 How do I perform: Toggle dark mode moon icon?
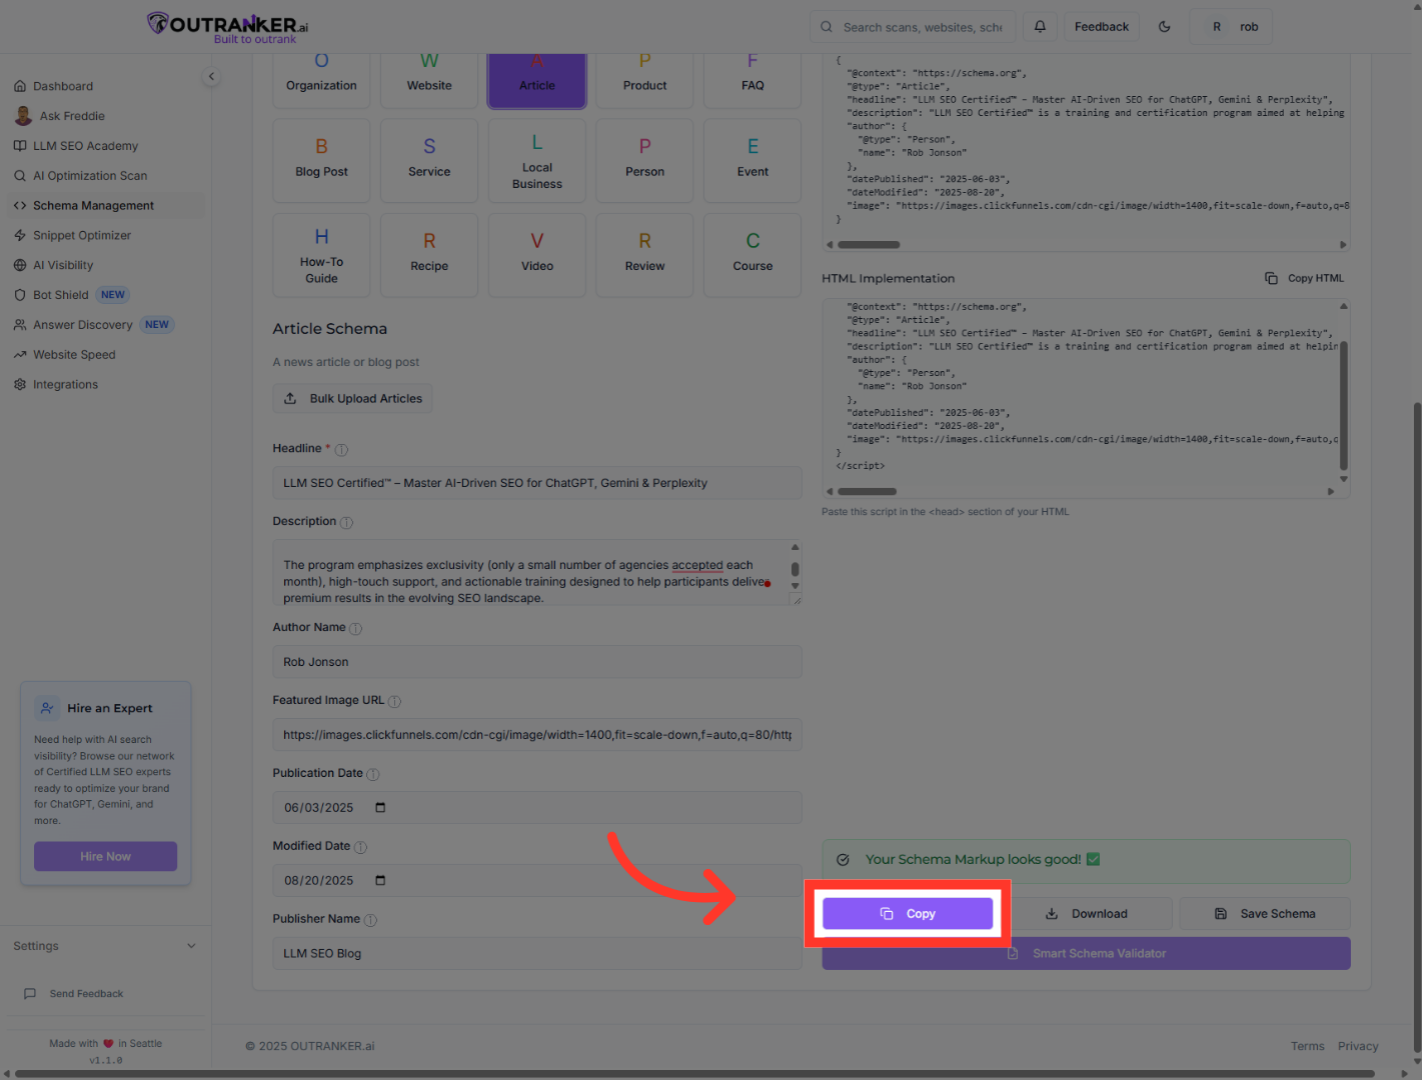(x=1164, y=27)
